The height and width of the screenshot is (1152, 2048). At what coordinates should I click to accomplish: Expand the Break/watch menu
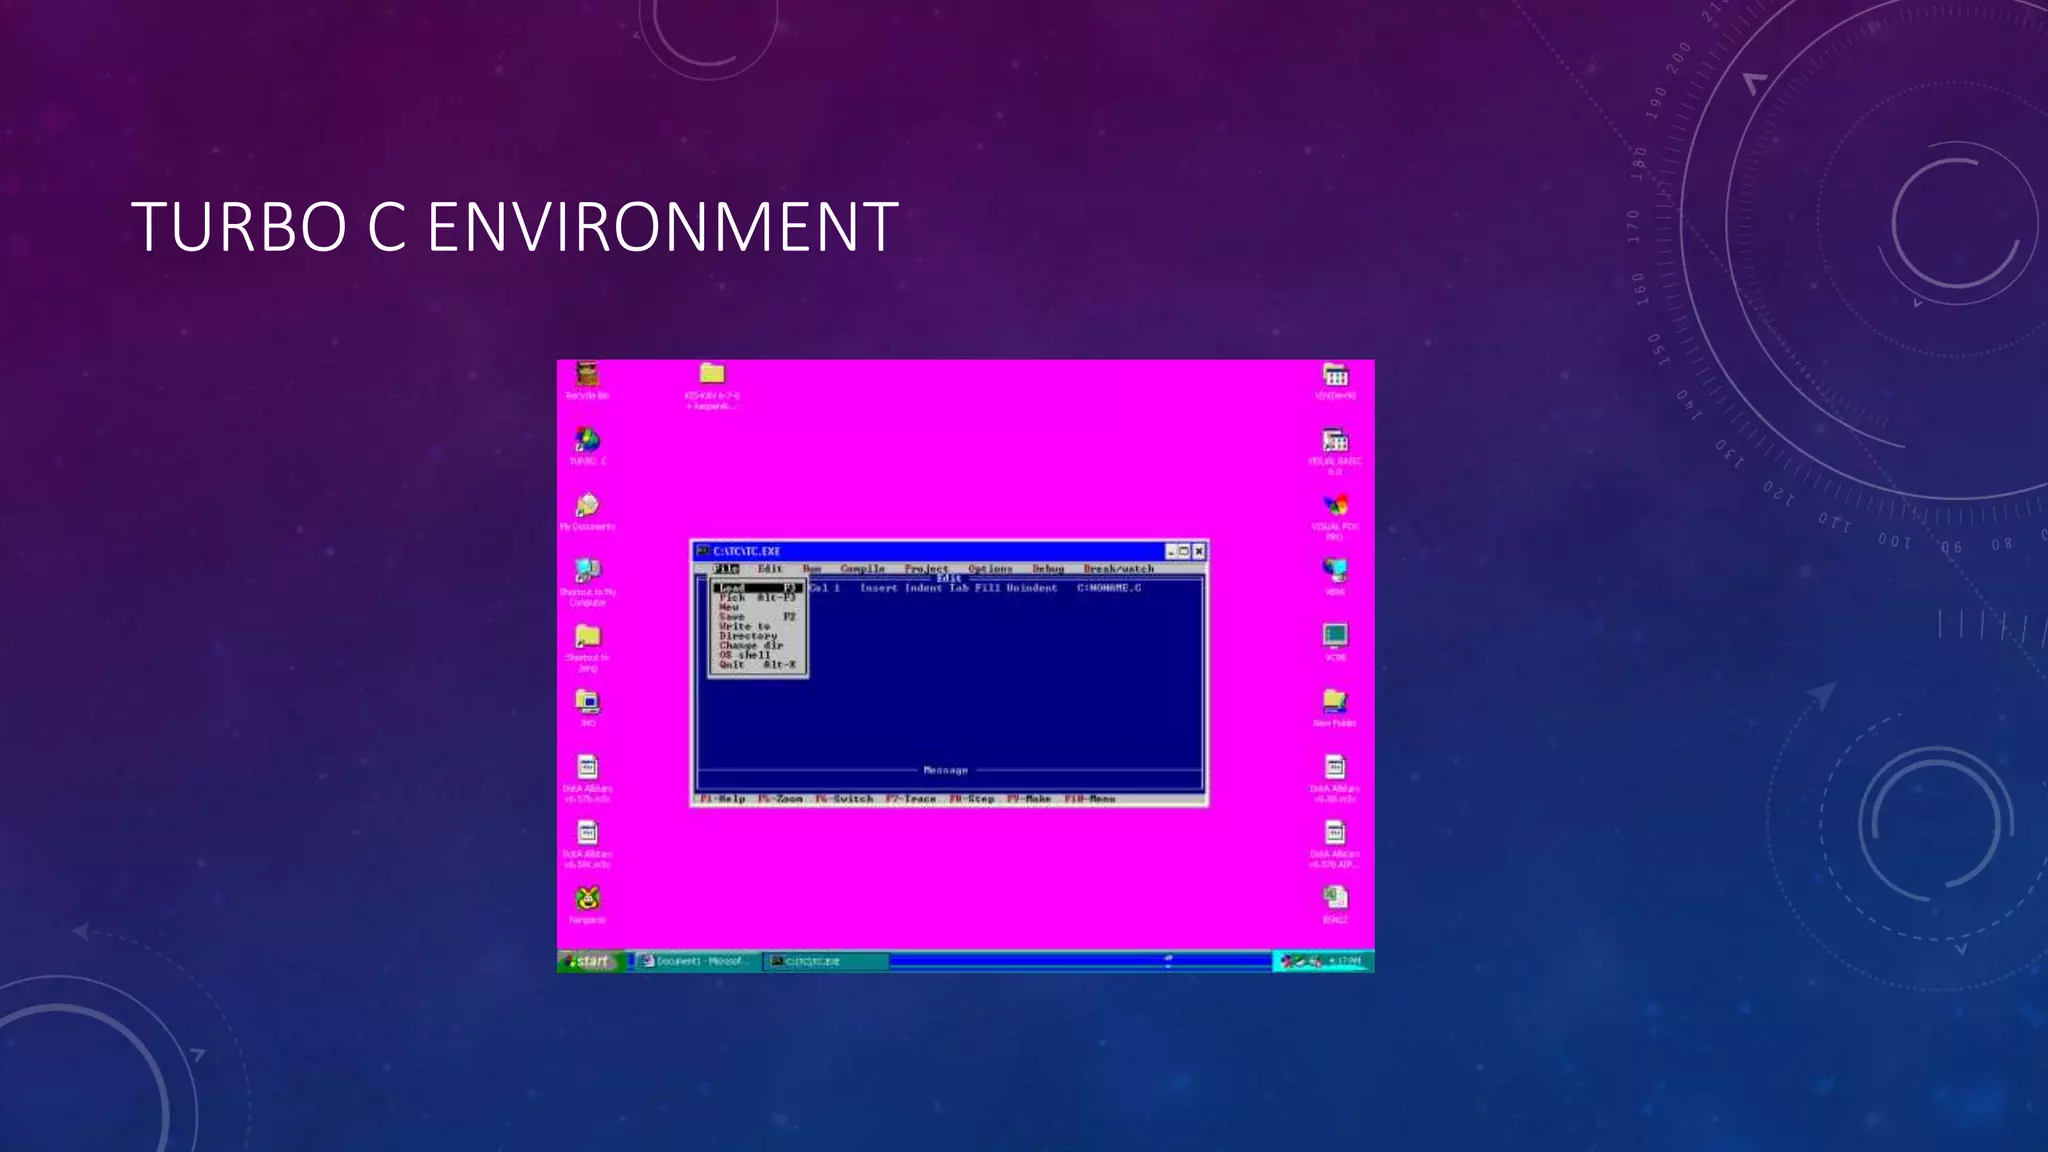pos(1118,569)
